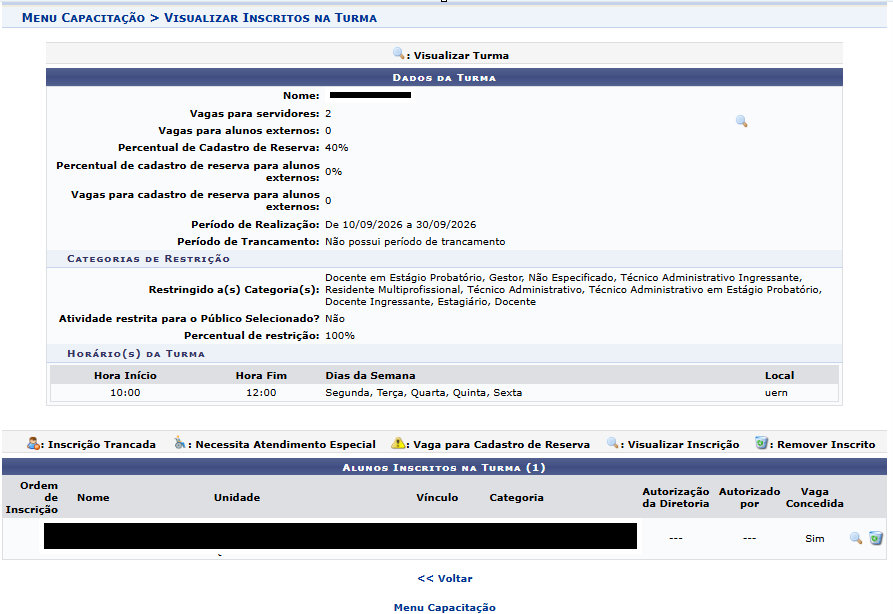Click the start time 10:00

point(125,393)
